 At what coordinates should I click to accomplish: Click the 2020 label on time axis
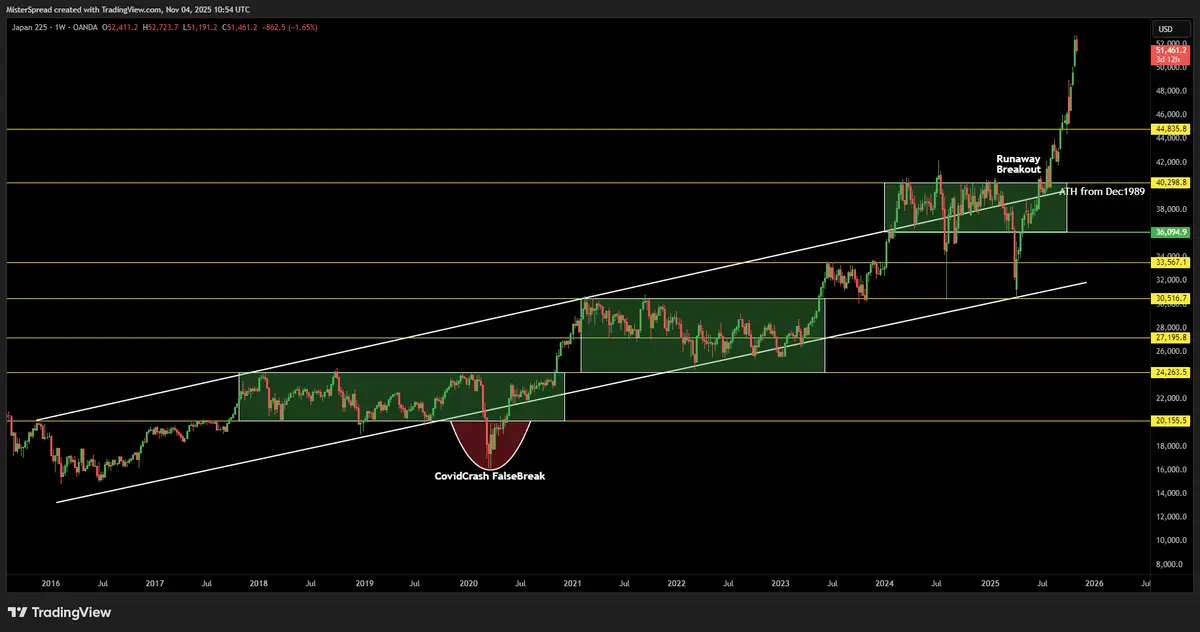[467, 582]
